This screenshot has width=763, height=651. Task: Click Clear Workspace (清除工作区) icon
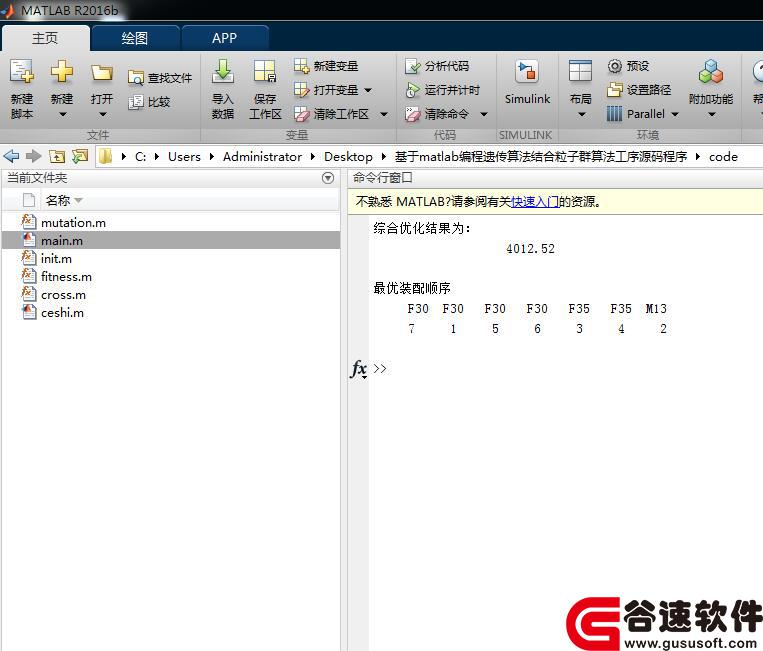point(302,114)
